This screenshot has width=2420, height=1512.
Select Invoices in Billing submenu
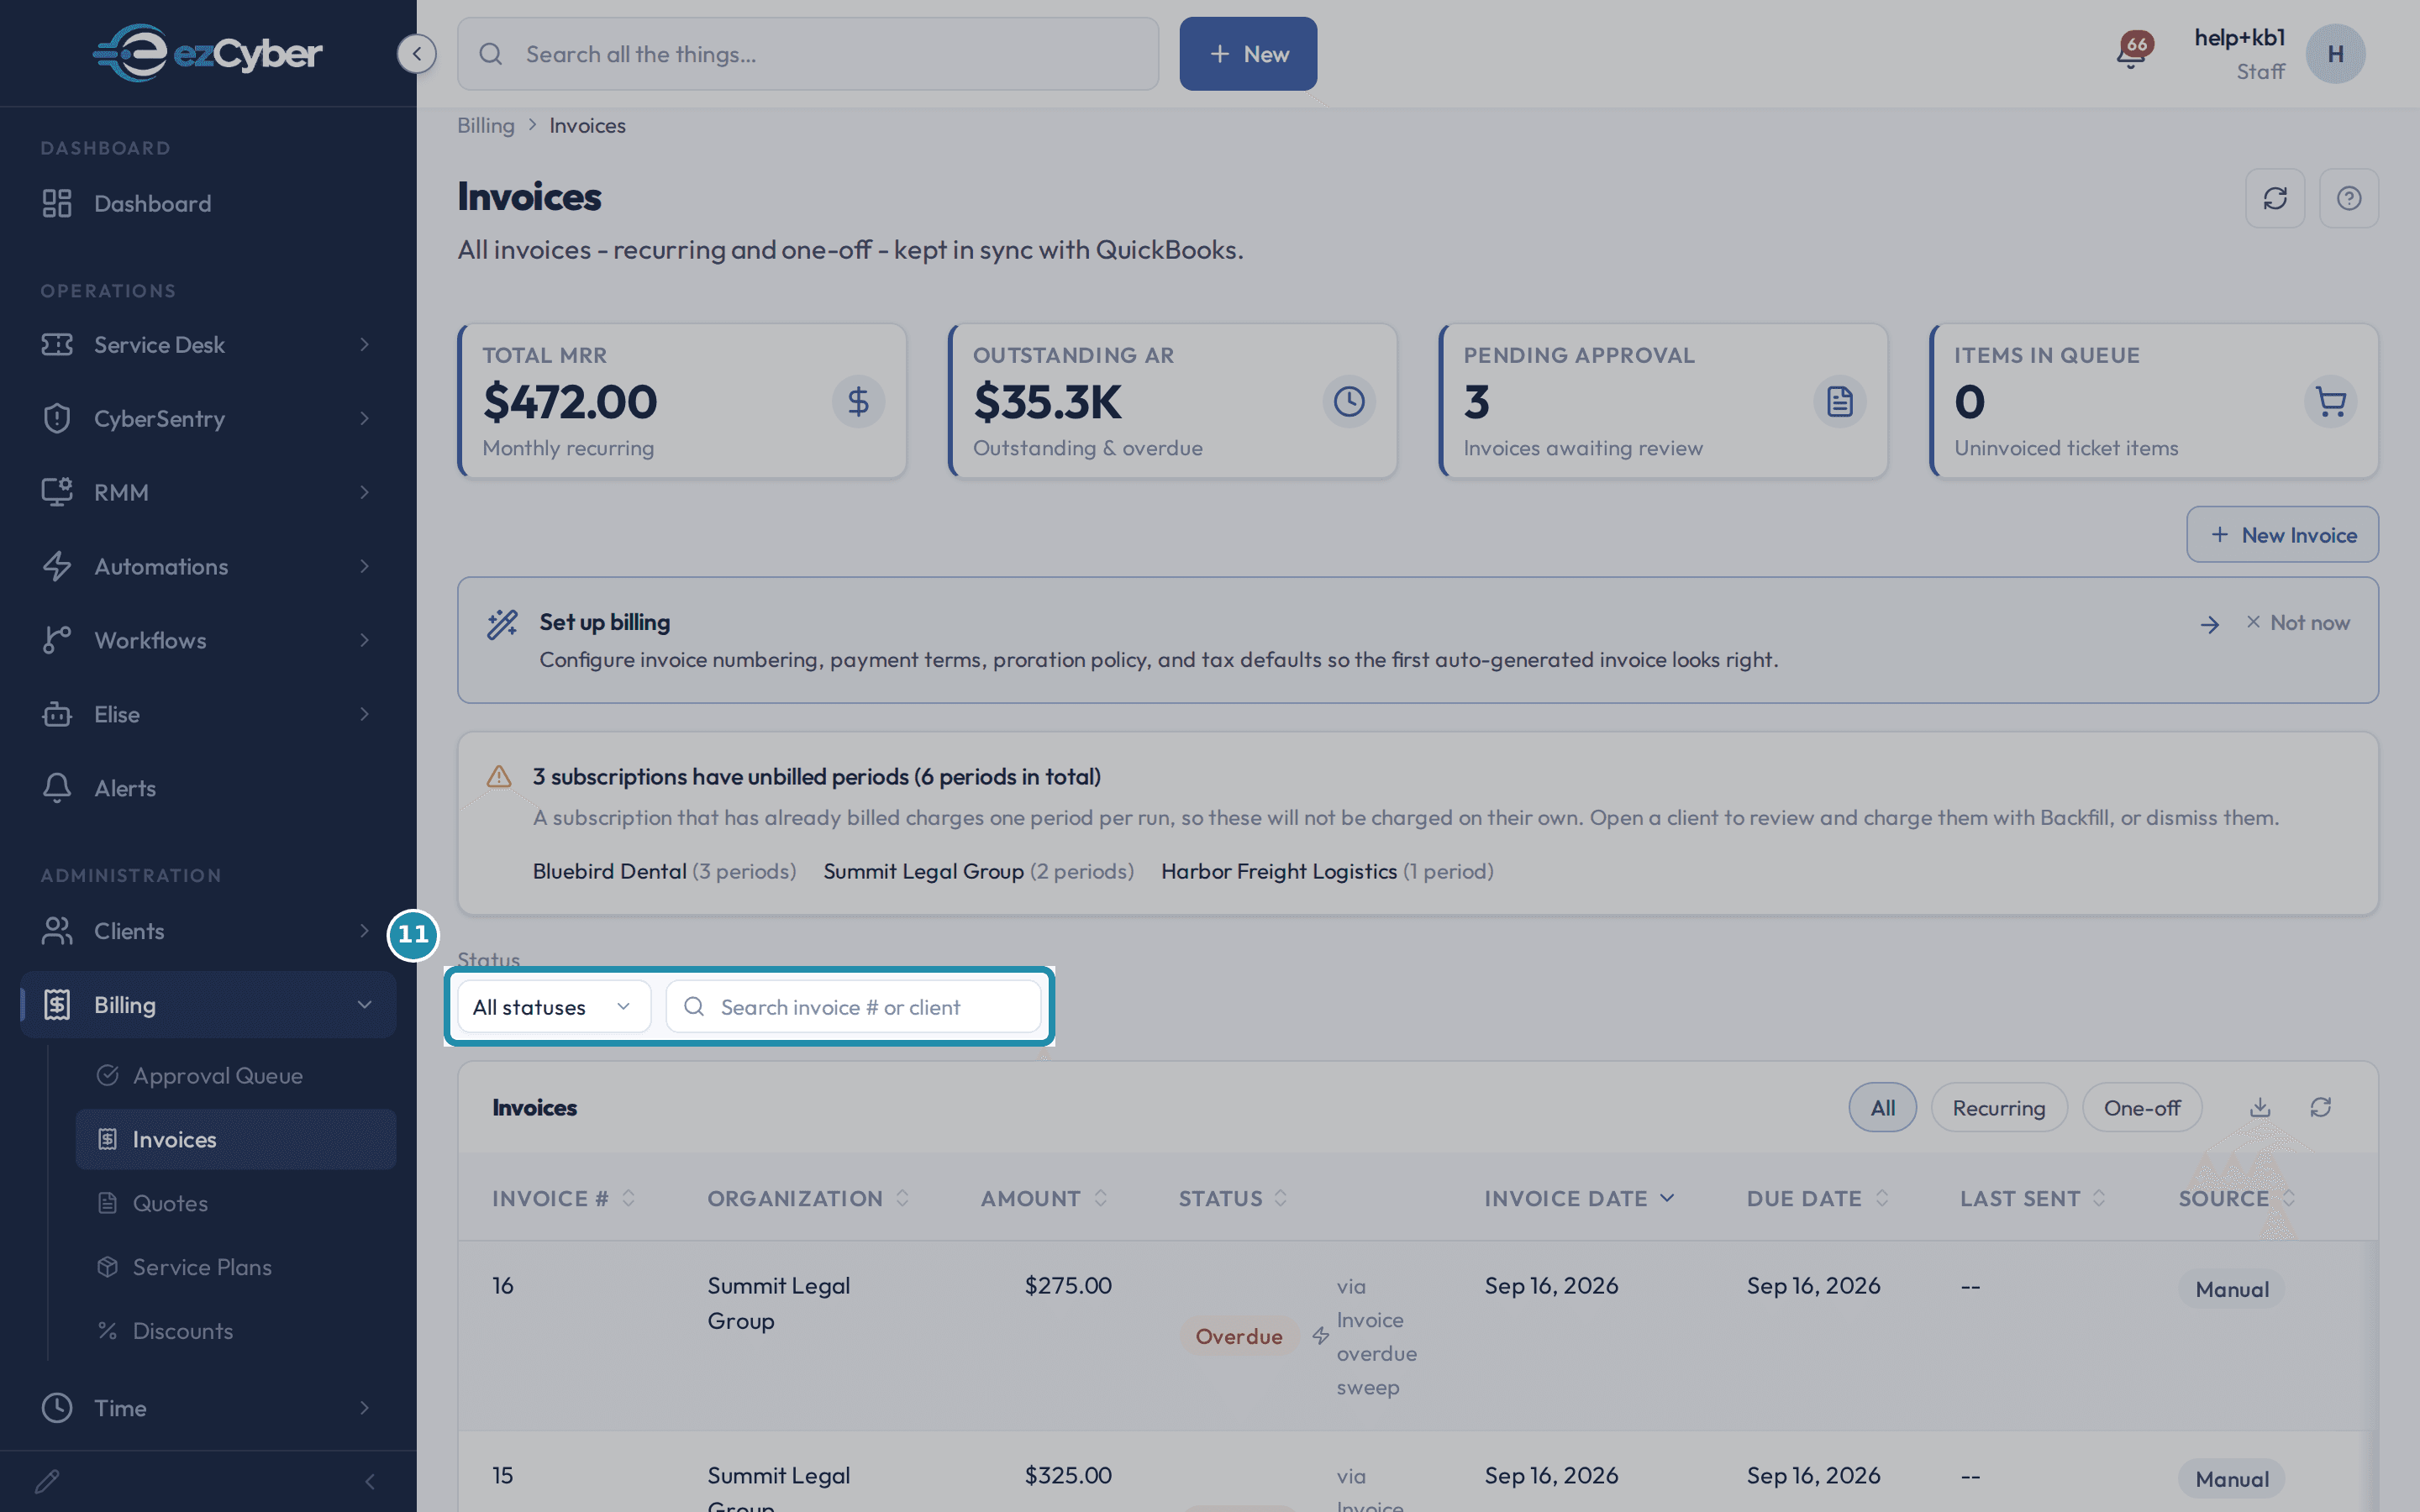[236, 1139]
